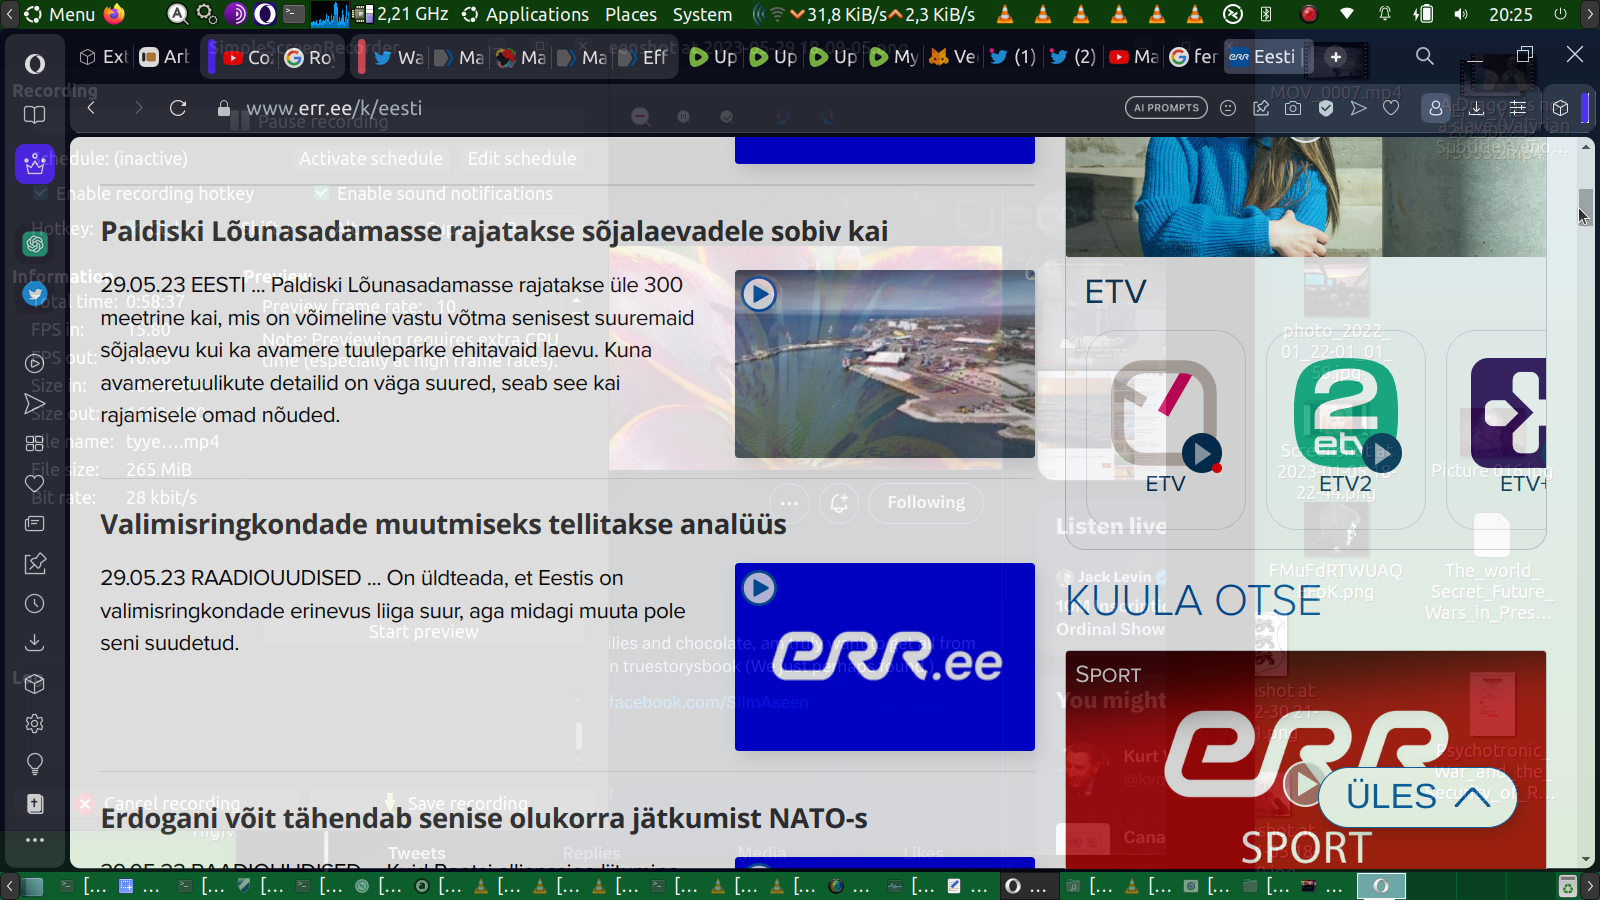The width and height of the screenshot is (1600, 900).
Task: Toggle the Enable recording hotkey checkbox
Action: (x=40, y=193)
